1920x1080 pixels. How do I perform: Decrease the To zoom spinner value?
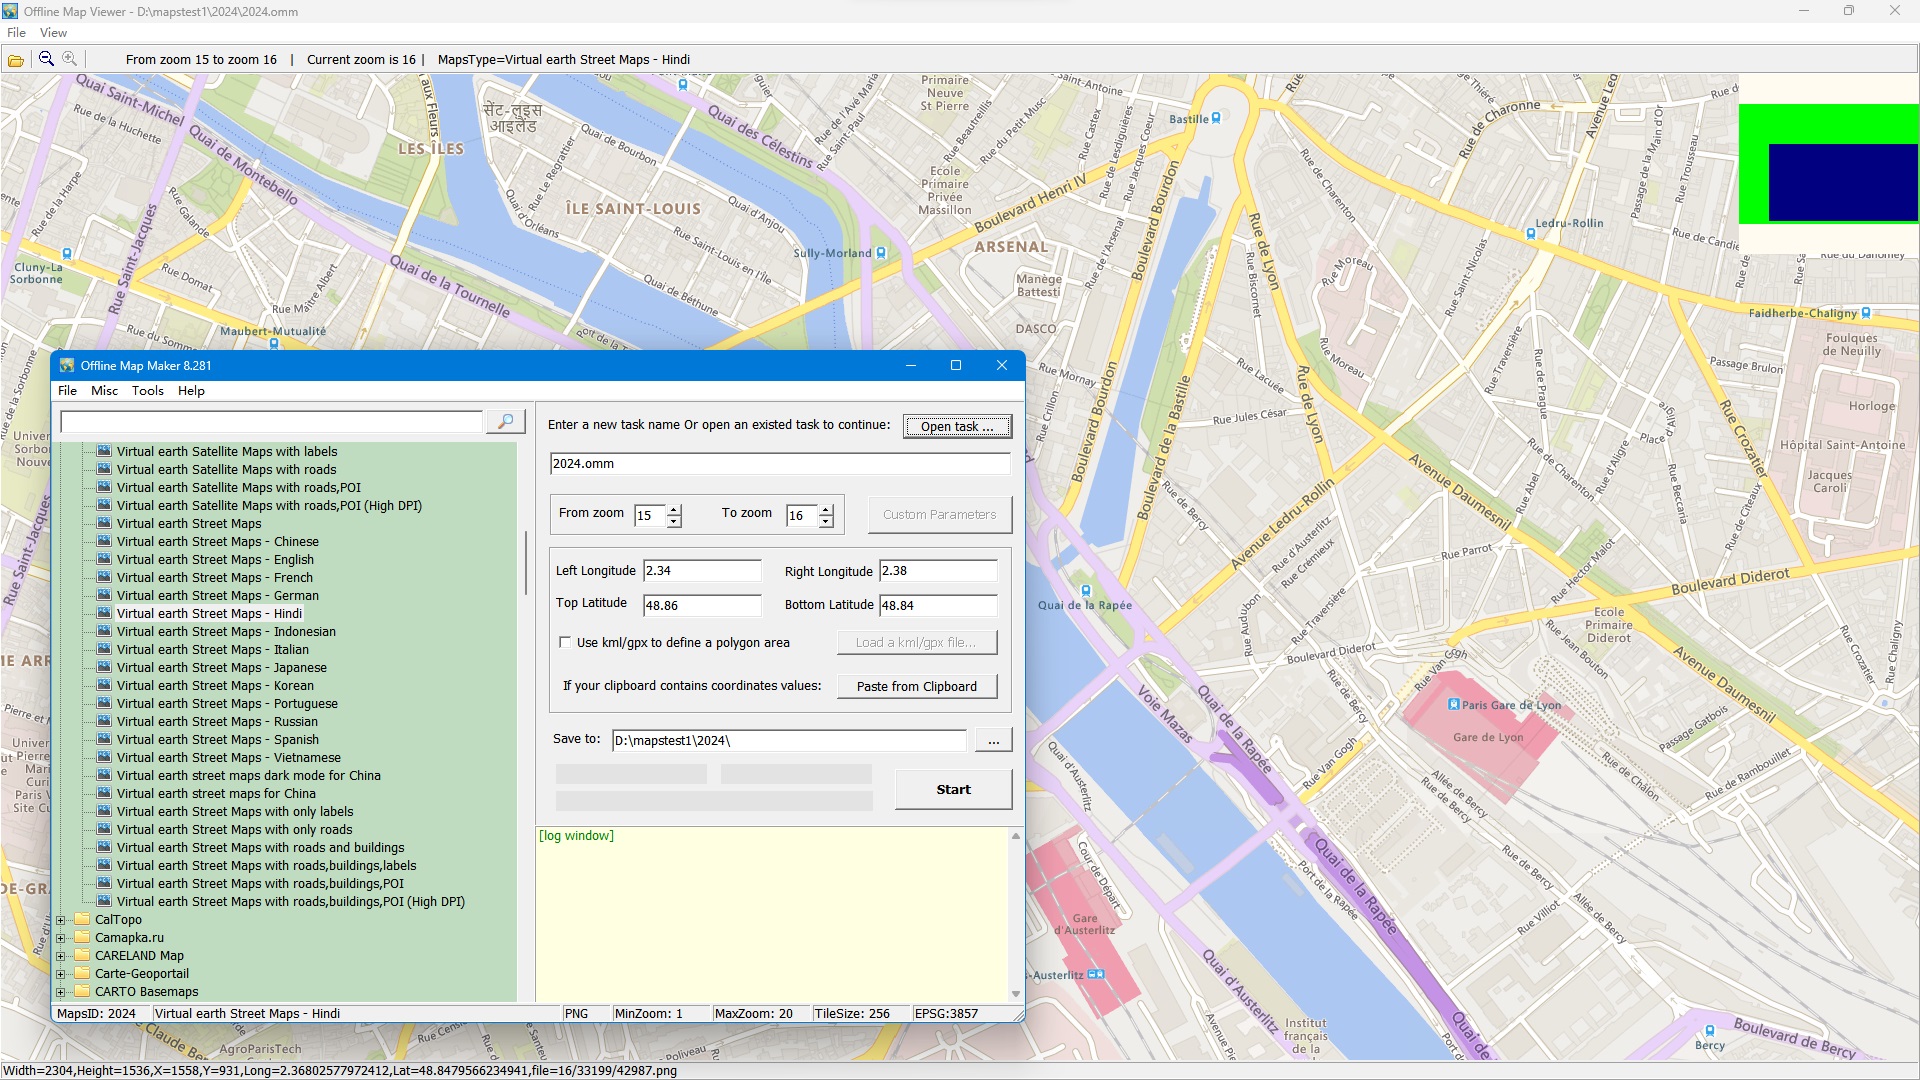click(x=826, y=521)
